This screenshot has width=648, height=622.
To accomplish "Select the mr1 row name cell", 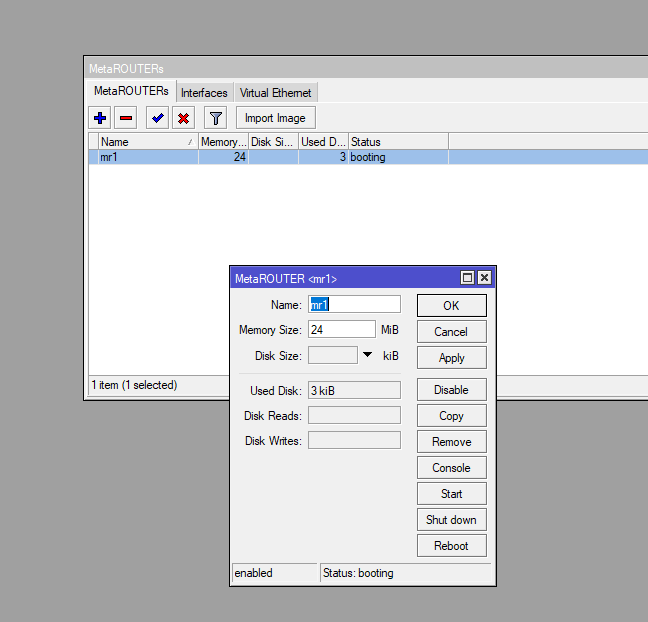I will click(148, 157).
